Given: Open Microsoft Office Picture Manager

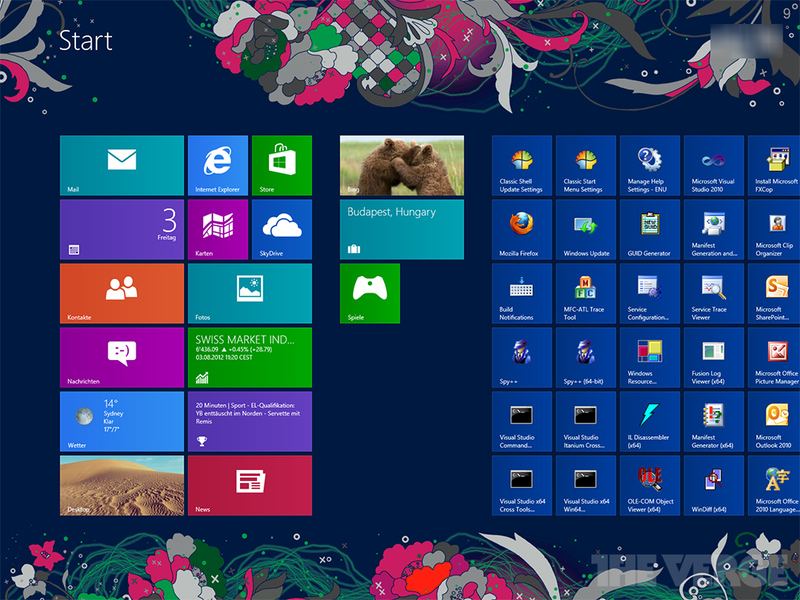Looking at the screenshot, I should click(x=774, y=358).
